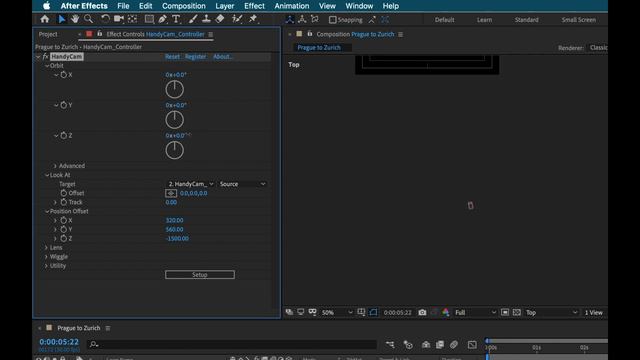Toggle stopwatch for Orbit Z
Screen dimensions: 640x360
[x=64, y=135]
